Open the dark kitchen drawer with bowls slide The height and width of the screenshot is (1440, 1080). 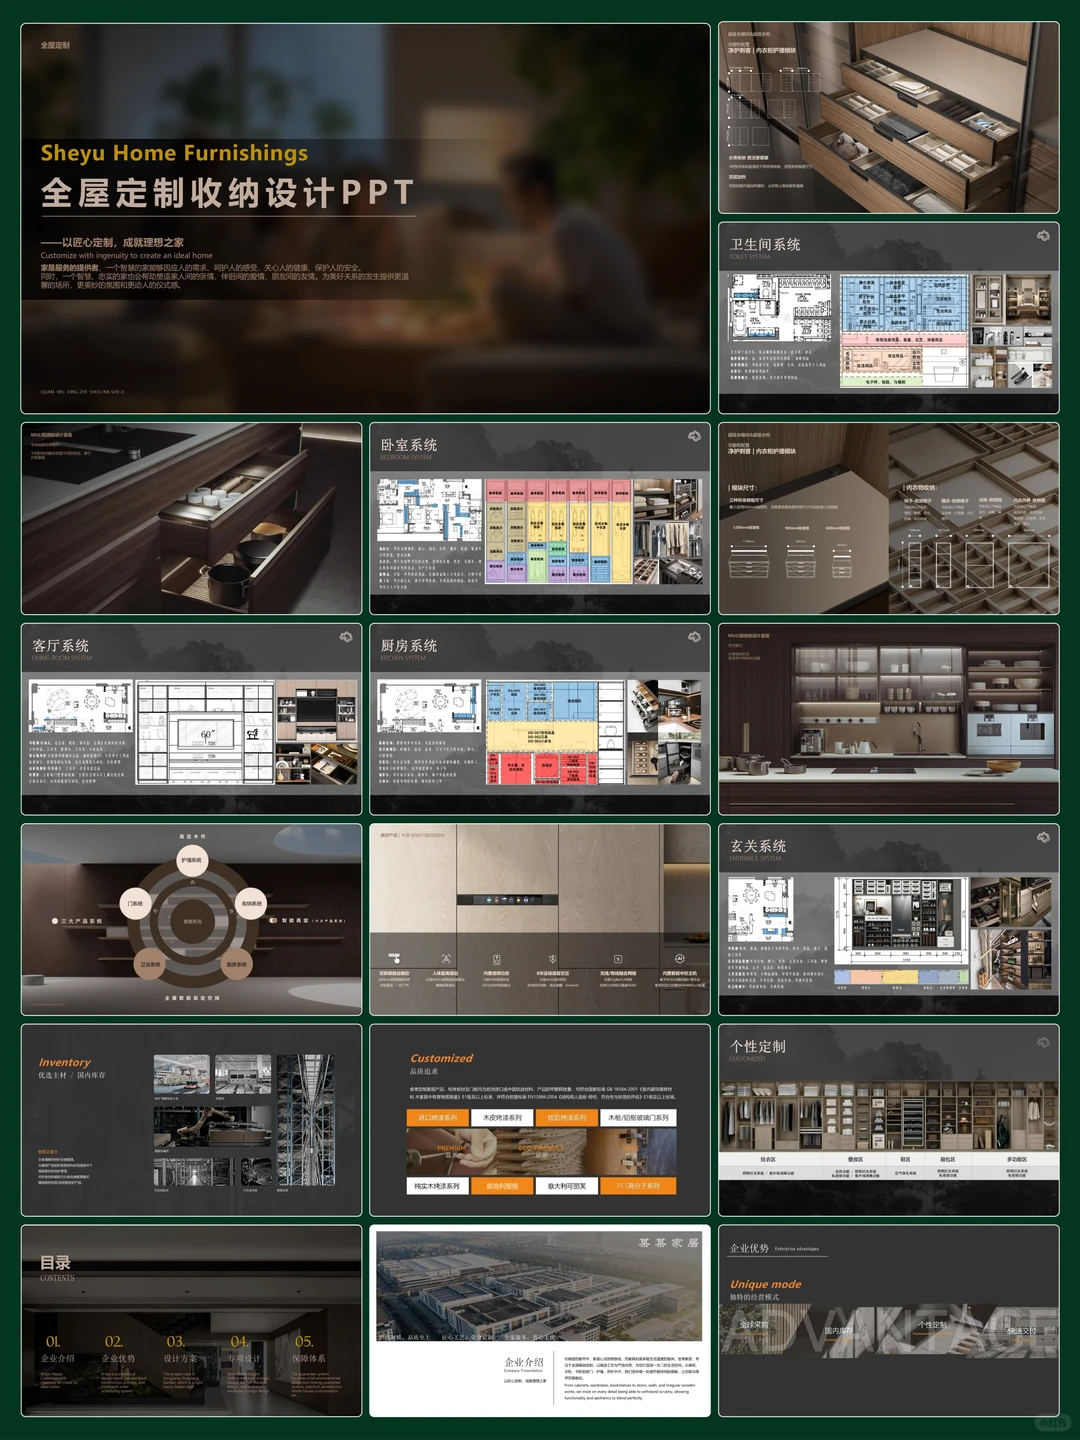coord(191,518)
